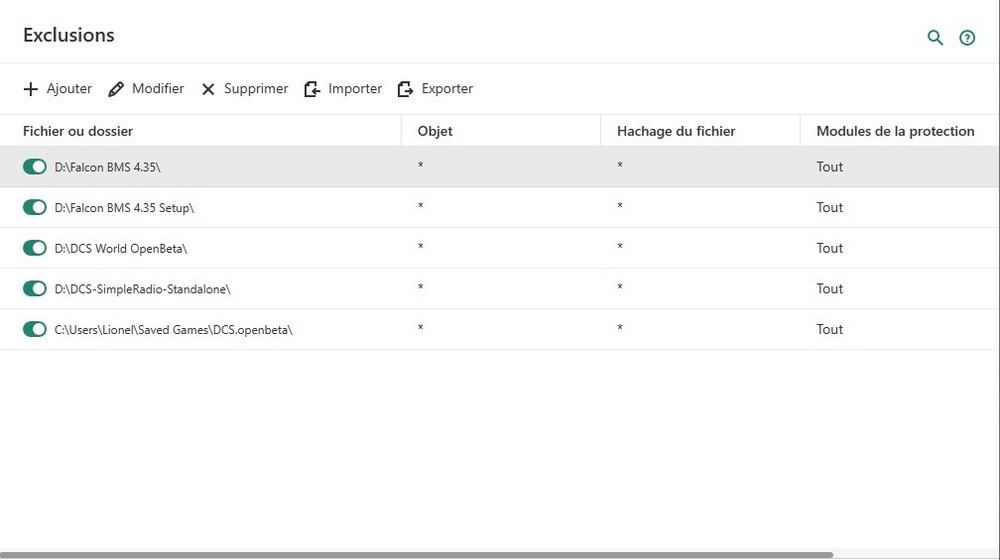Click the horizontal scrollbar at the bottom

pyautogui.click(x=415, y=555)
